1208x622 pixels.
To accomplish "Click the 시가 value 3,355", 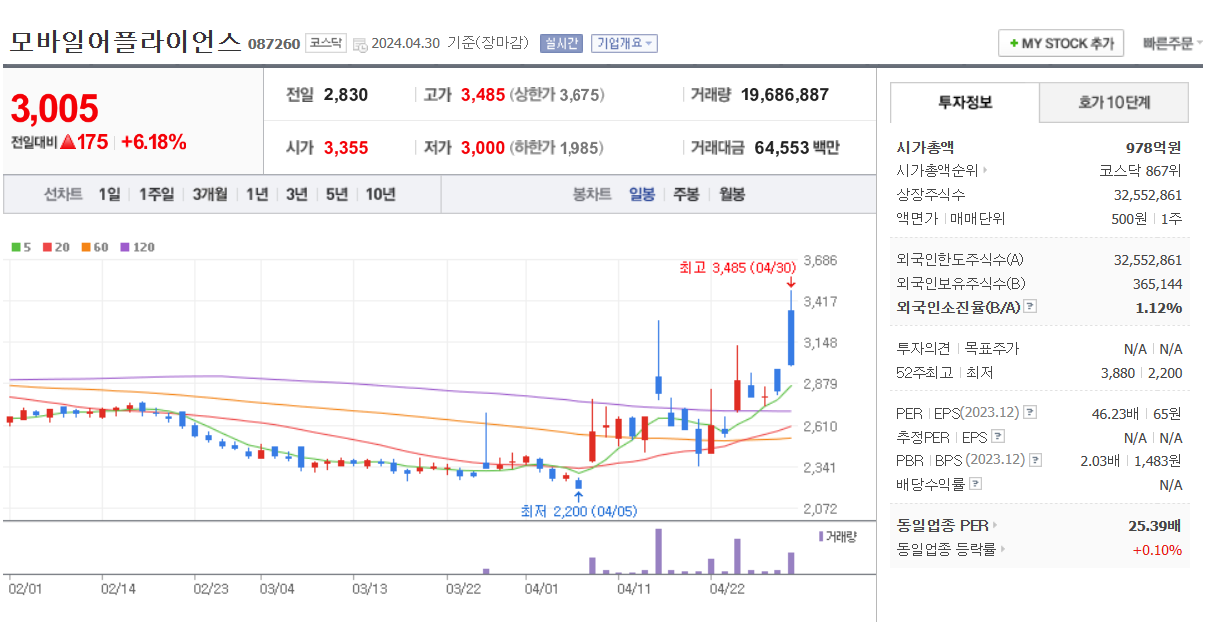I will [346, 148].
